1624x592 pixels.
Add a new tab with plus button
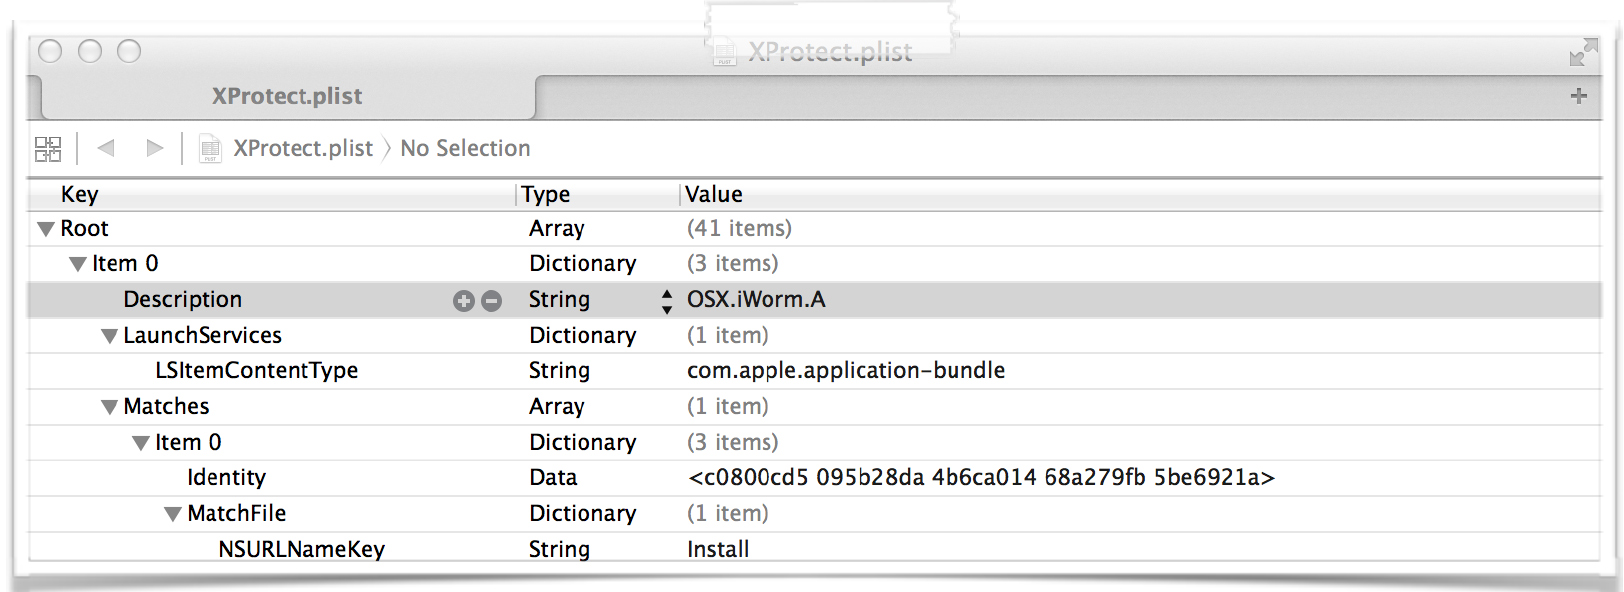1579,96
